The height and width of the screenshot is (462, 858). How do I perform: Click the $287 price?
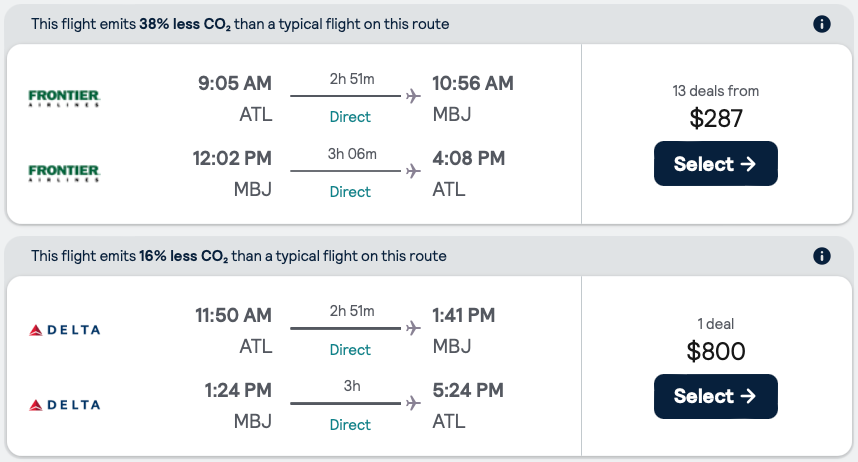tap(716, 119)
